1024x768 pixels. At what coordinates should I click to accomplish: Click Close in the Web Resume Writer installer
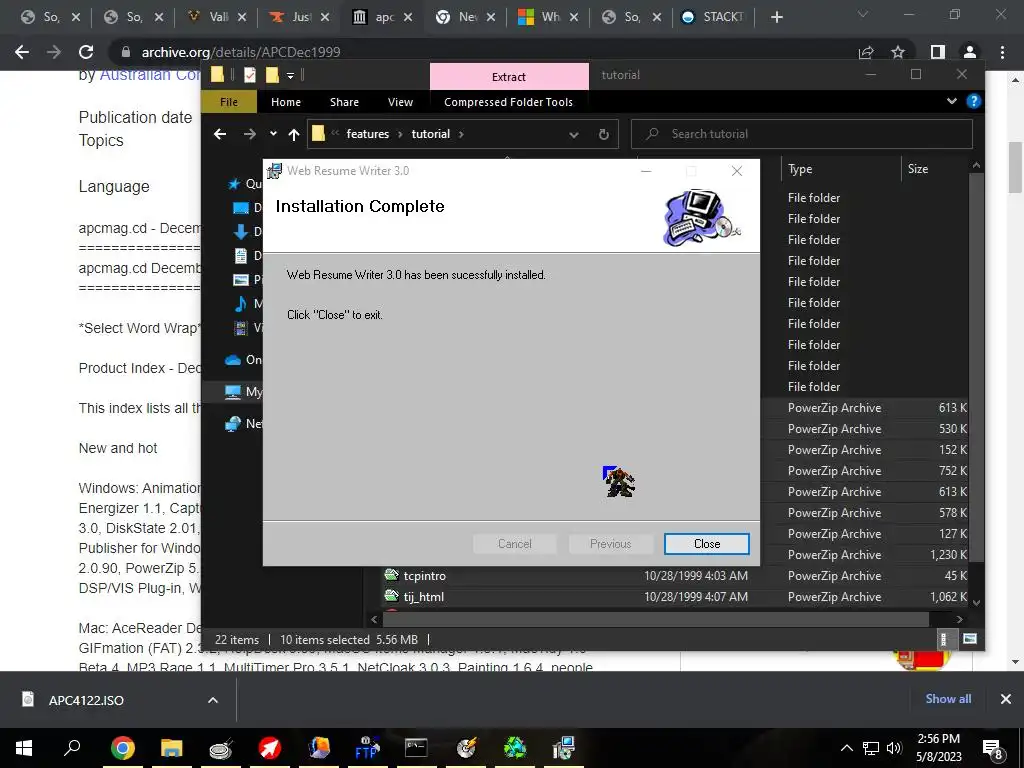(x=707, y=544)
